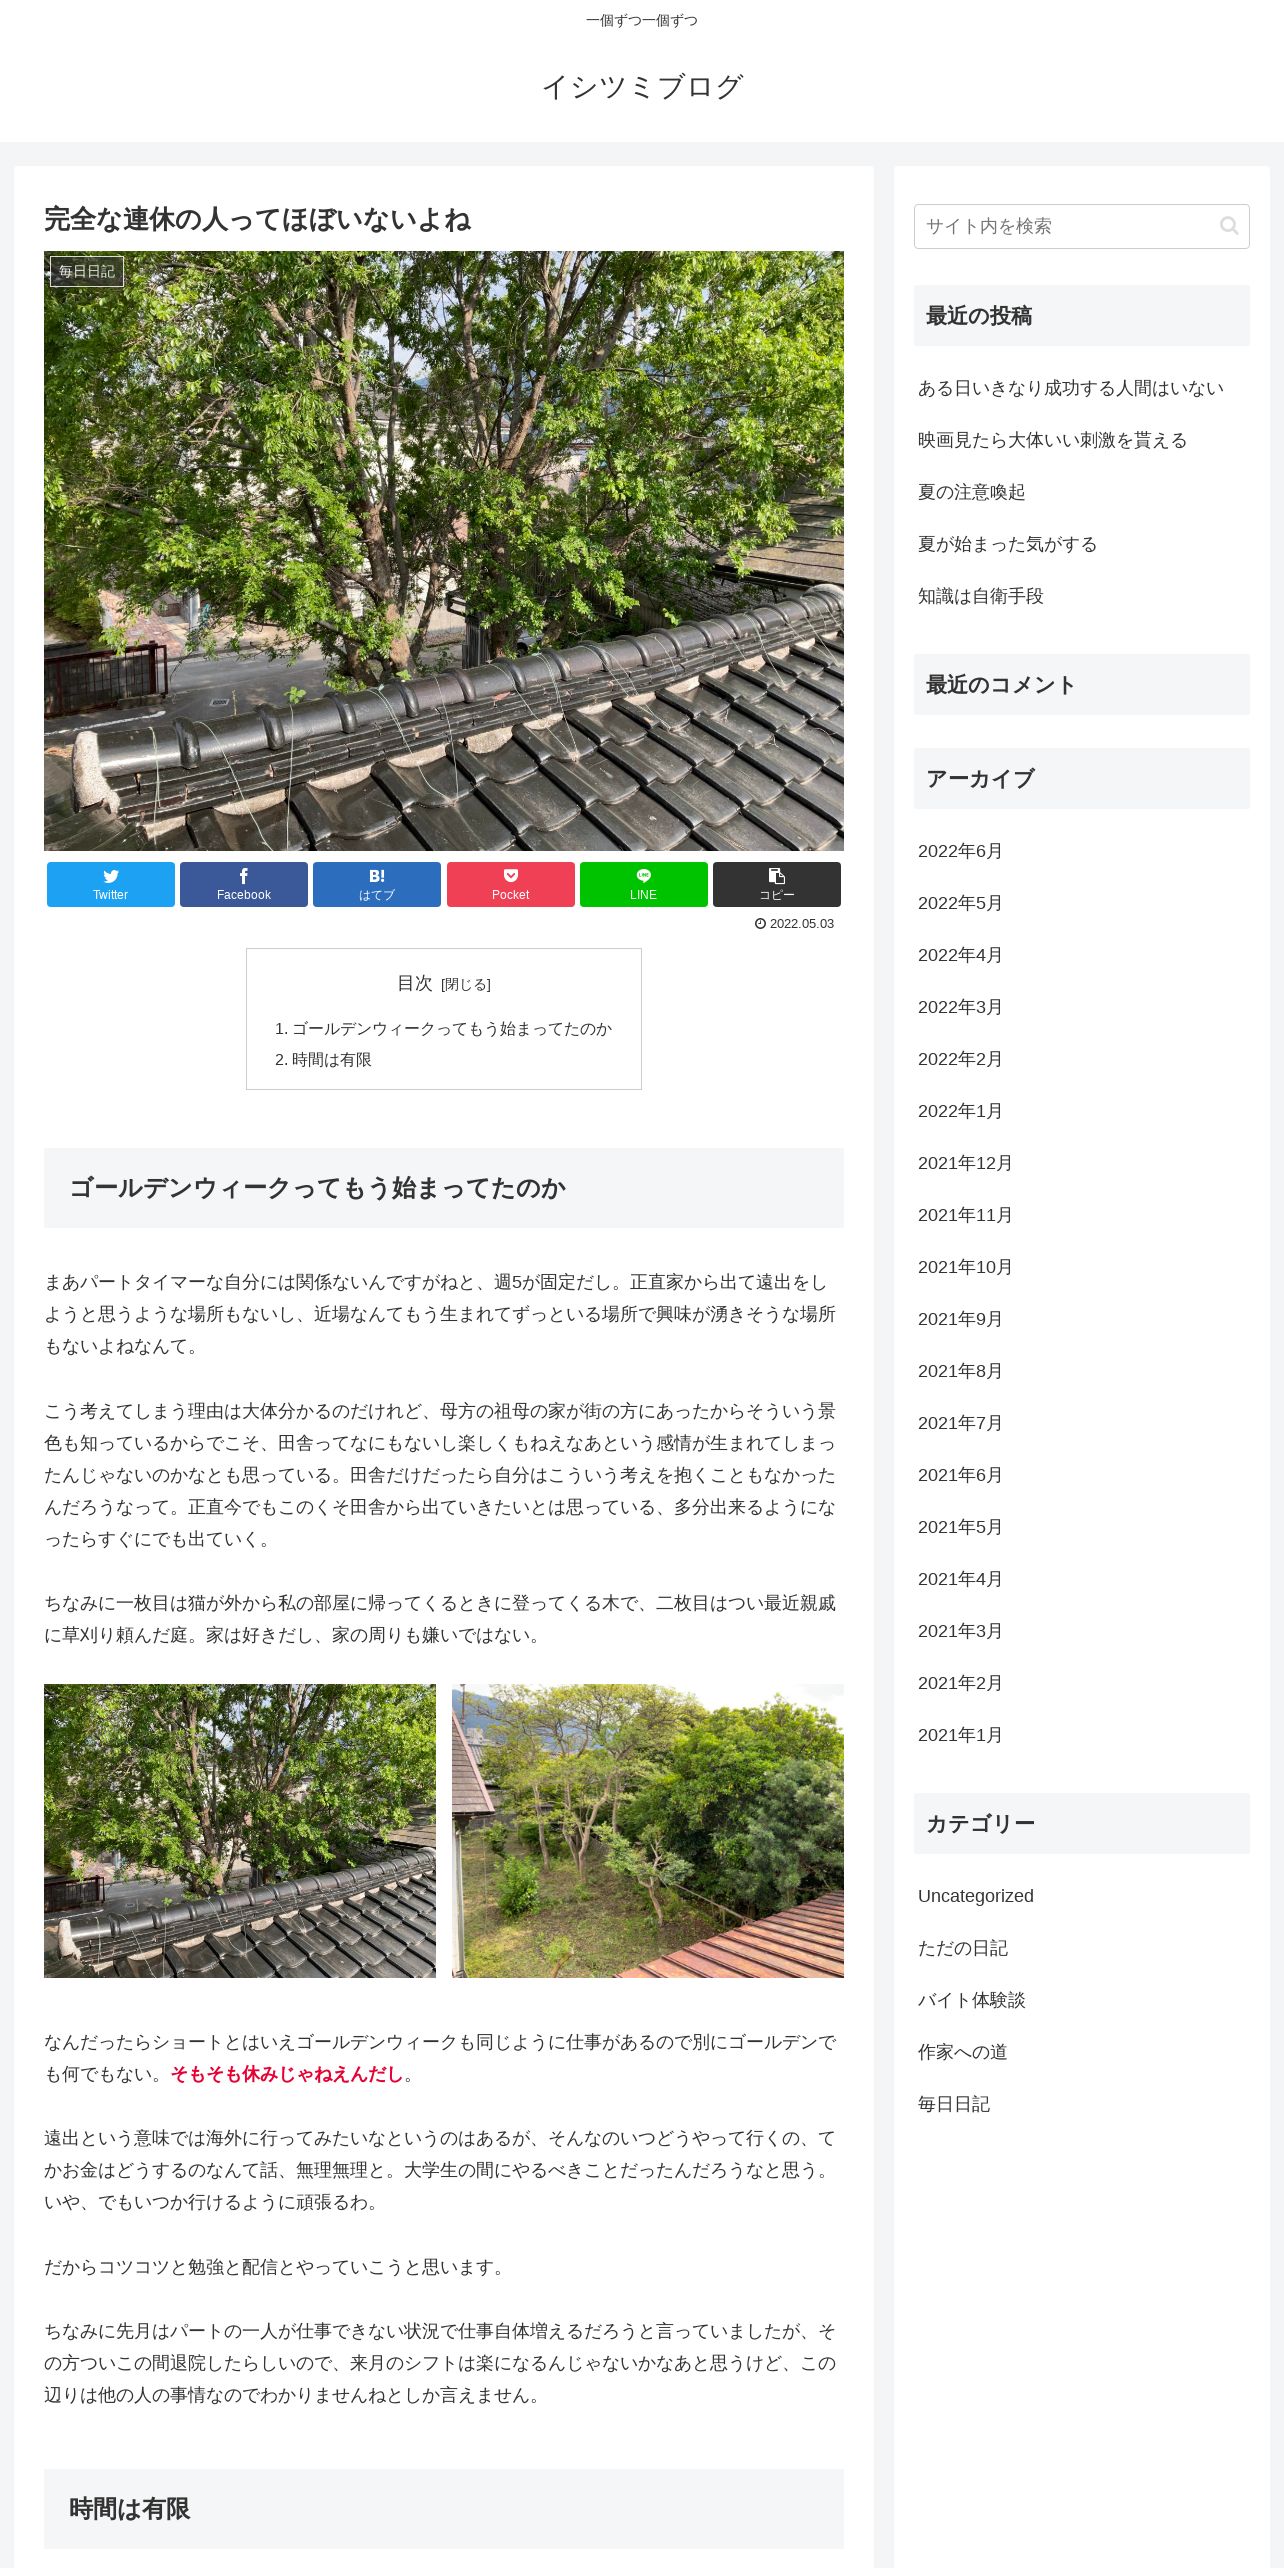Open the 2021年4月 archive

click(x=960, y=1579)
